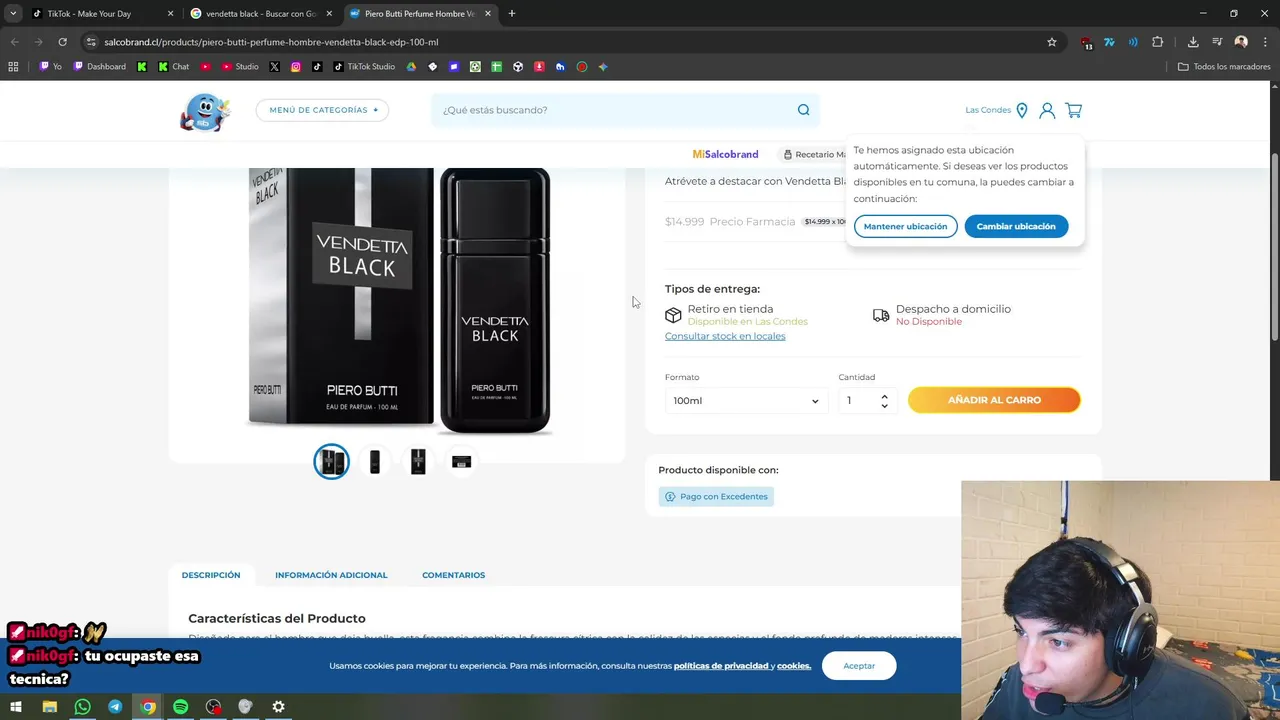
Task: Bookmark this page with the star icon
Action: pos(1052,42)
